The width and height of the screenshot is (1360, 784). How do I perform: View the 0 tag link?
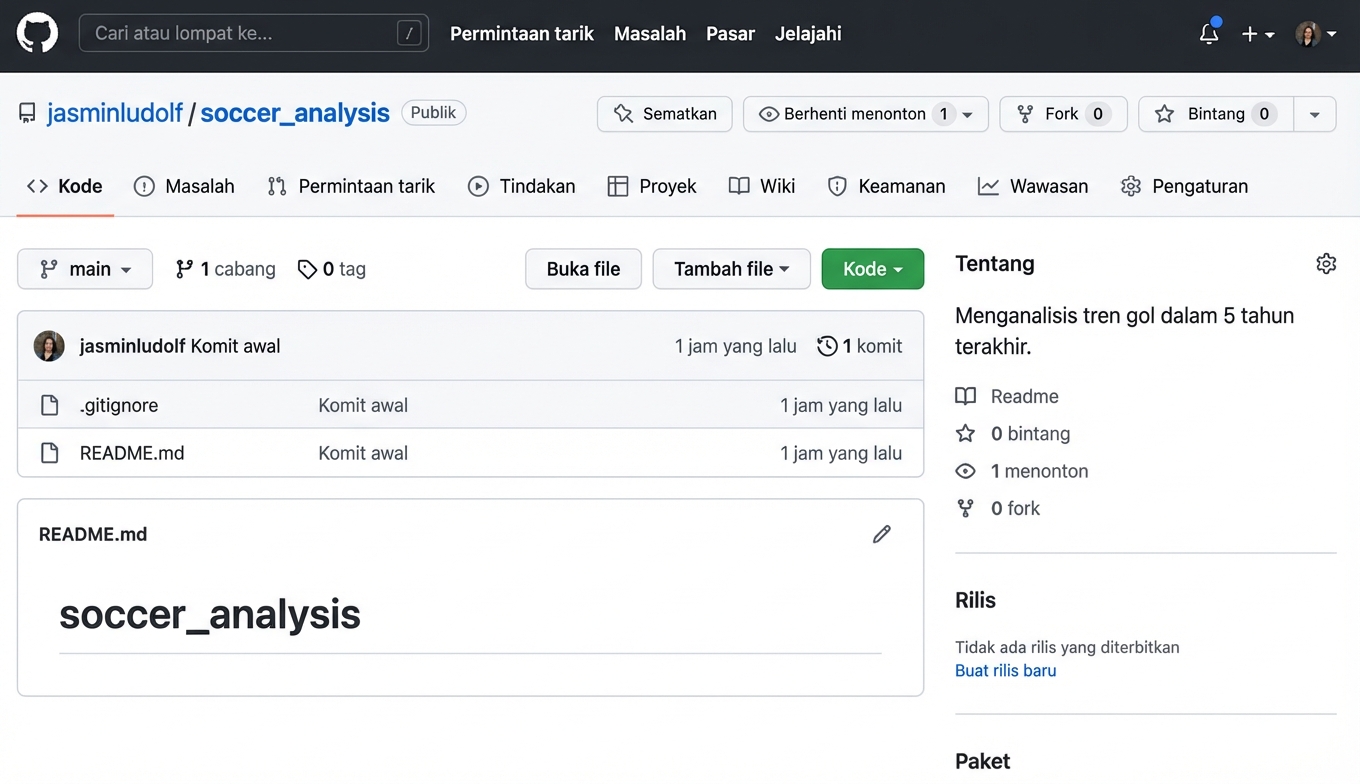click(x=332, y=269)
